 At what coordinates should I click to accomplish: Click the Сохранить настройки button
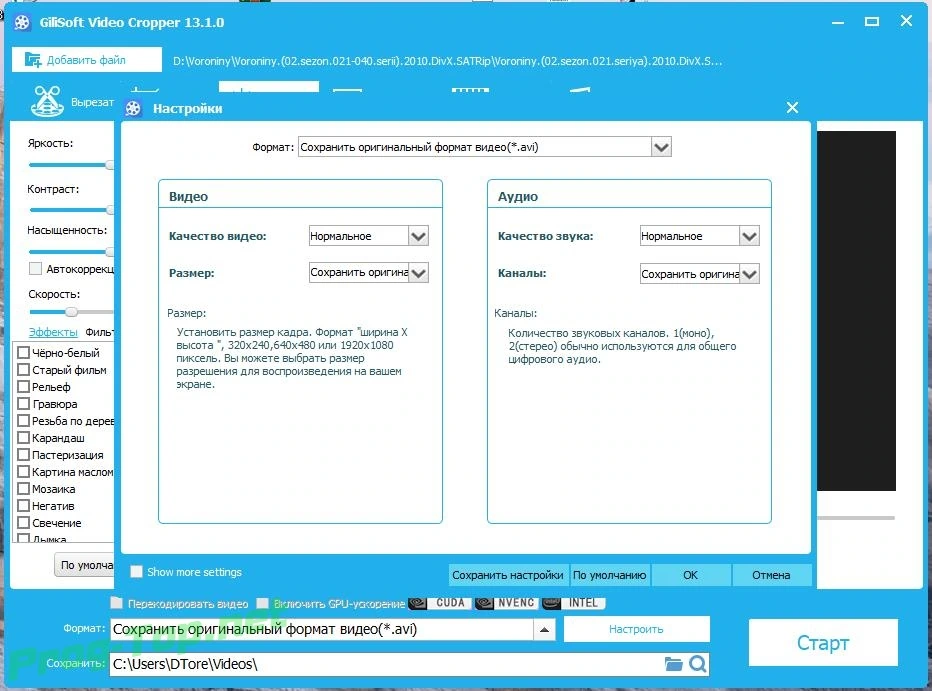click(x=508, y=575)
